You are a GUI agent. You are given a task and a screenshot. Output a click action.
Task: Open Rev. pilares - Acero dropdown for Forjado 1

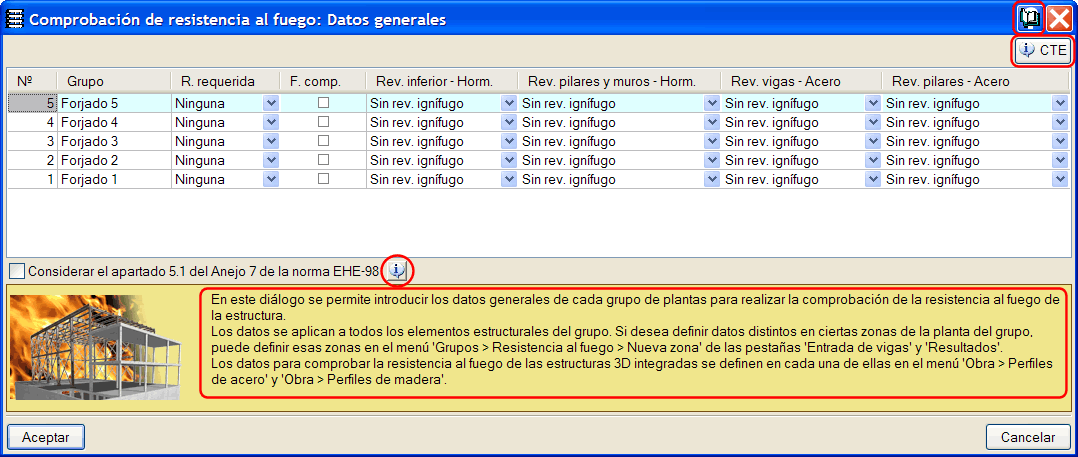(x=1059, y=180)
